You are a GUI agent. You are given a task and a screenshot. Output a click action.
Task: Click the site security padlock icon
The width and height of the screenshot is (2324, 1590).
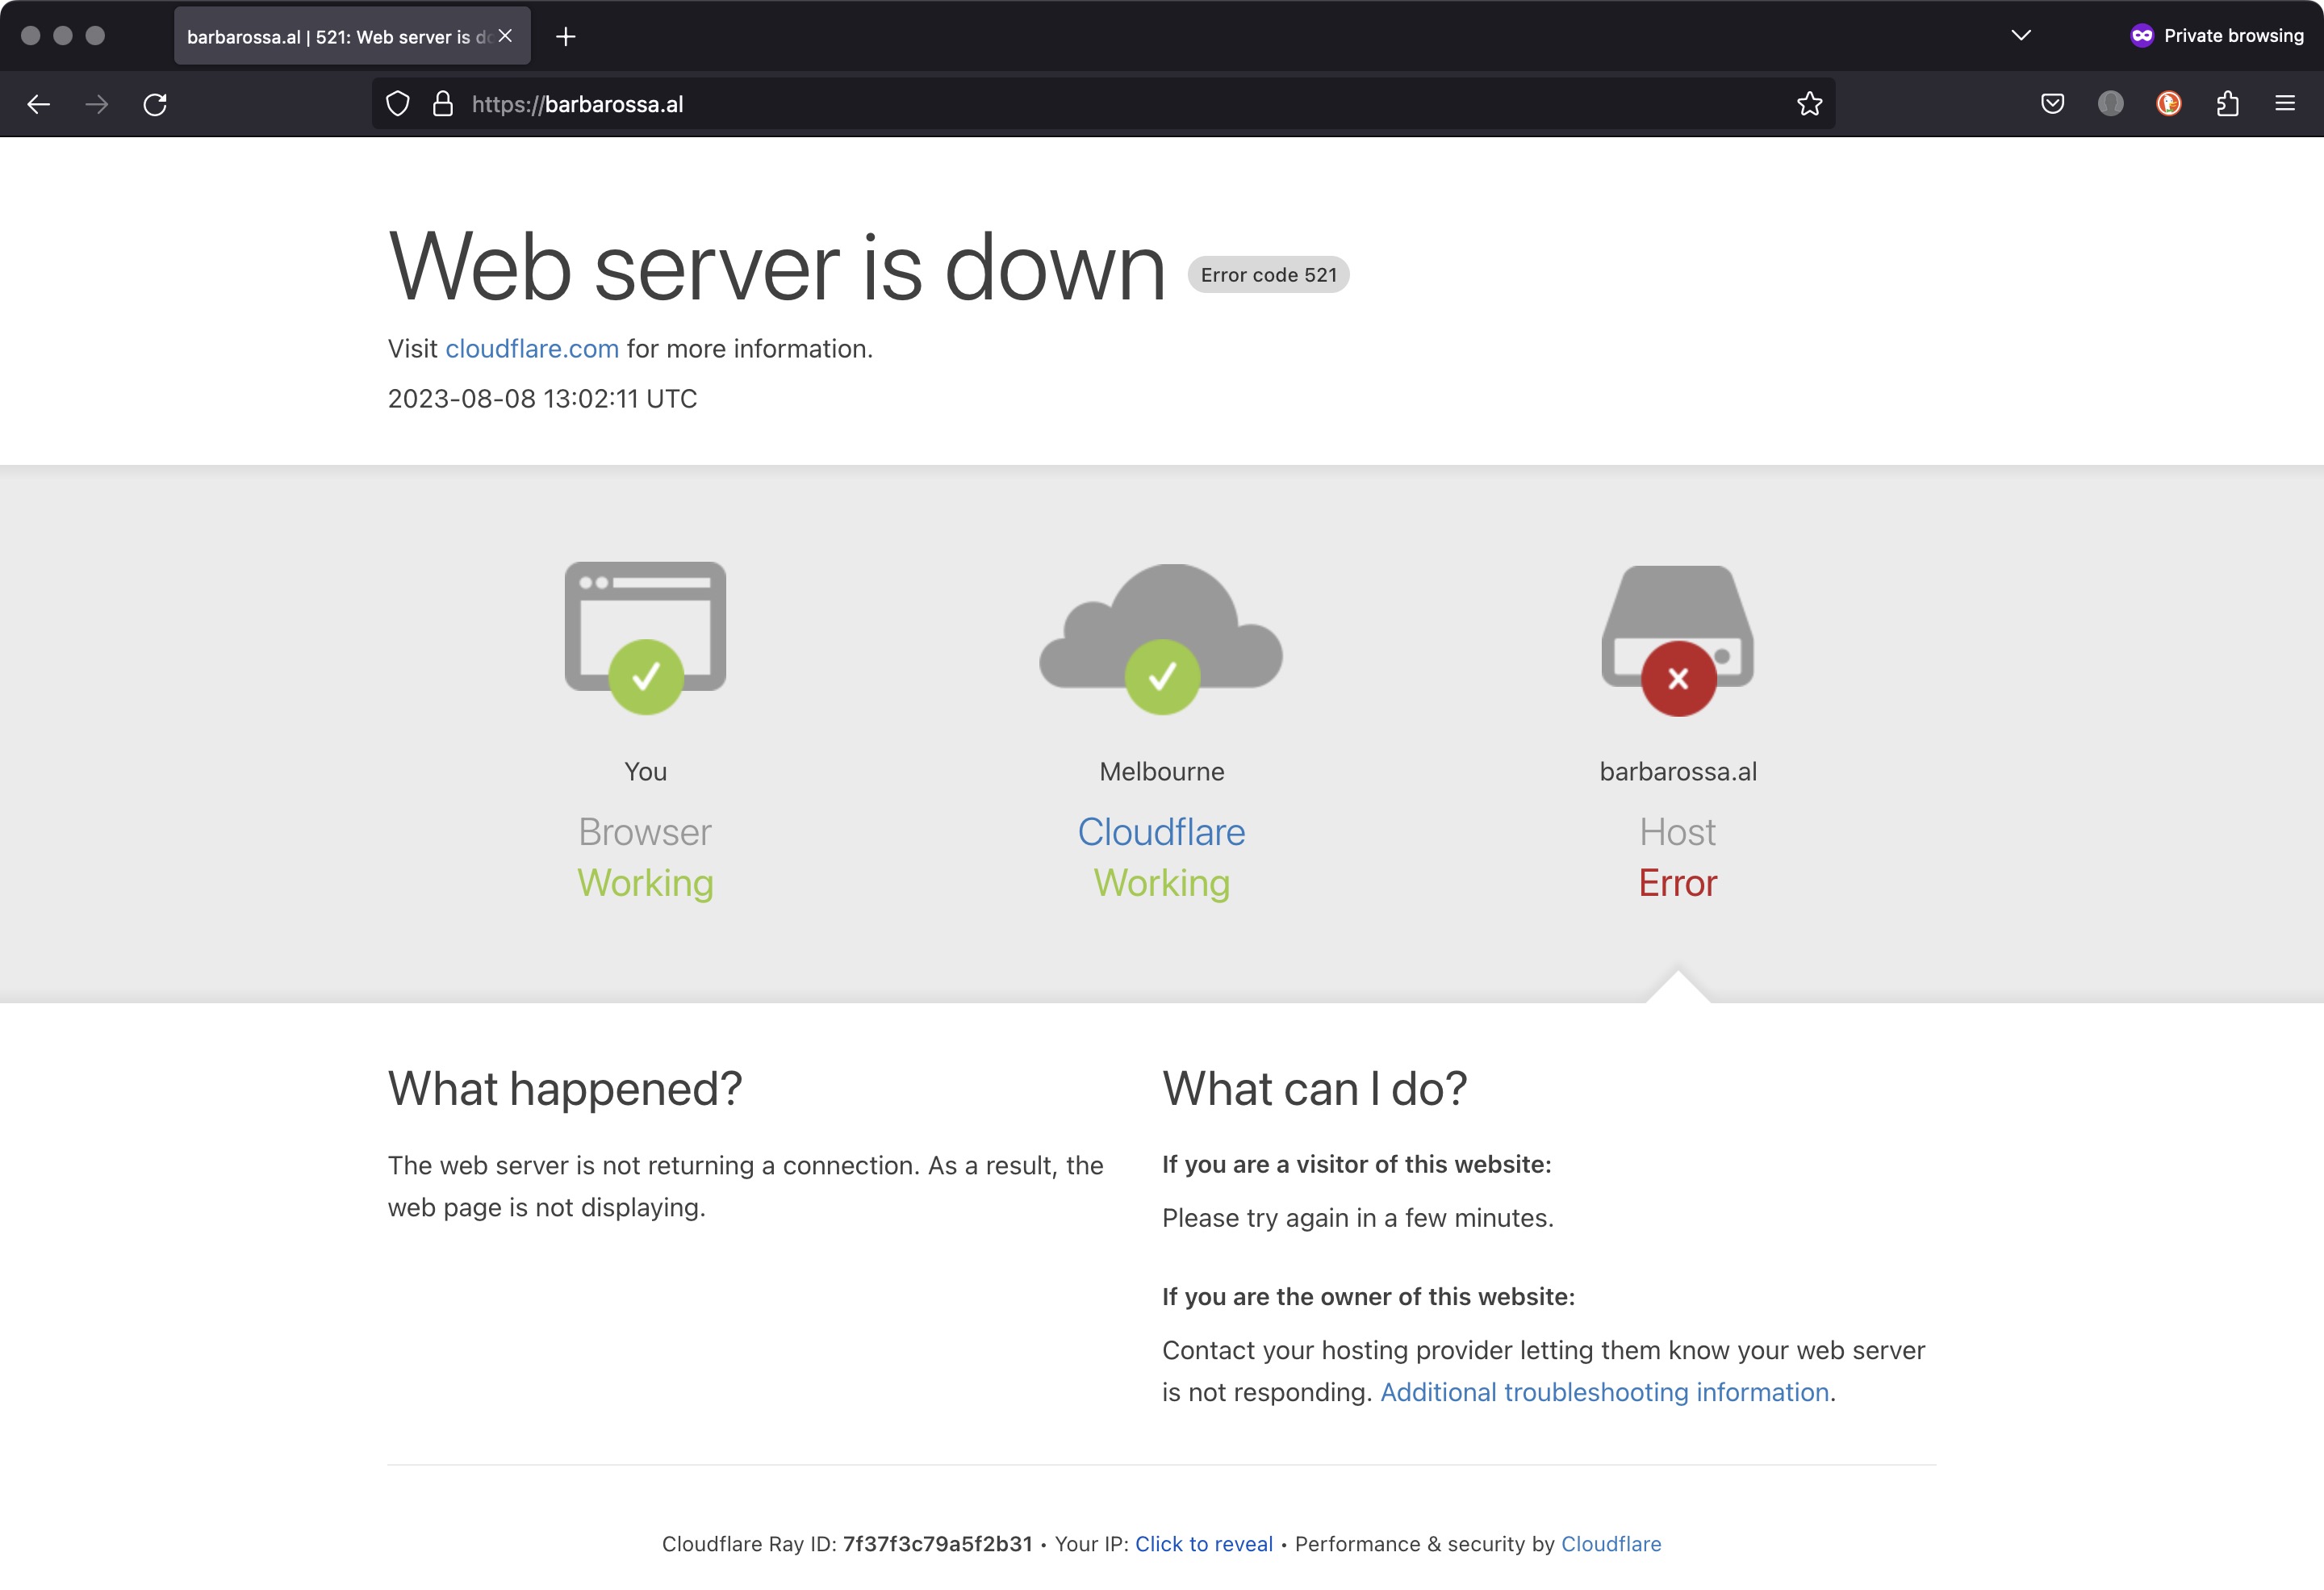click(443, 104)
